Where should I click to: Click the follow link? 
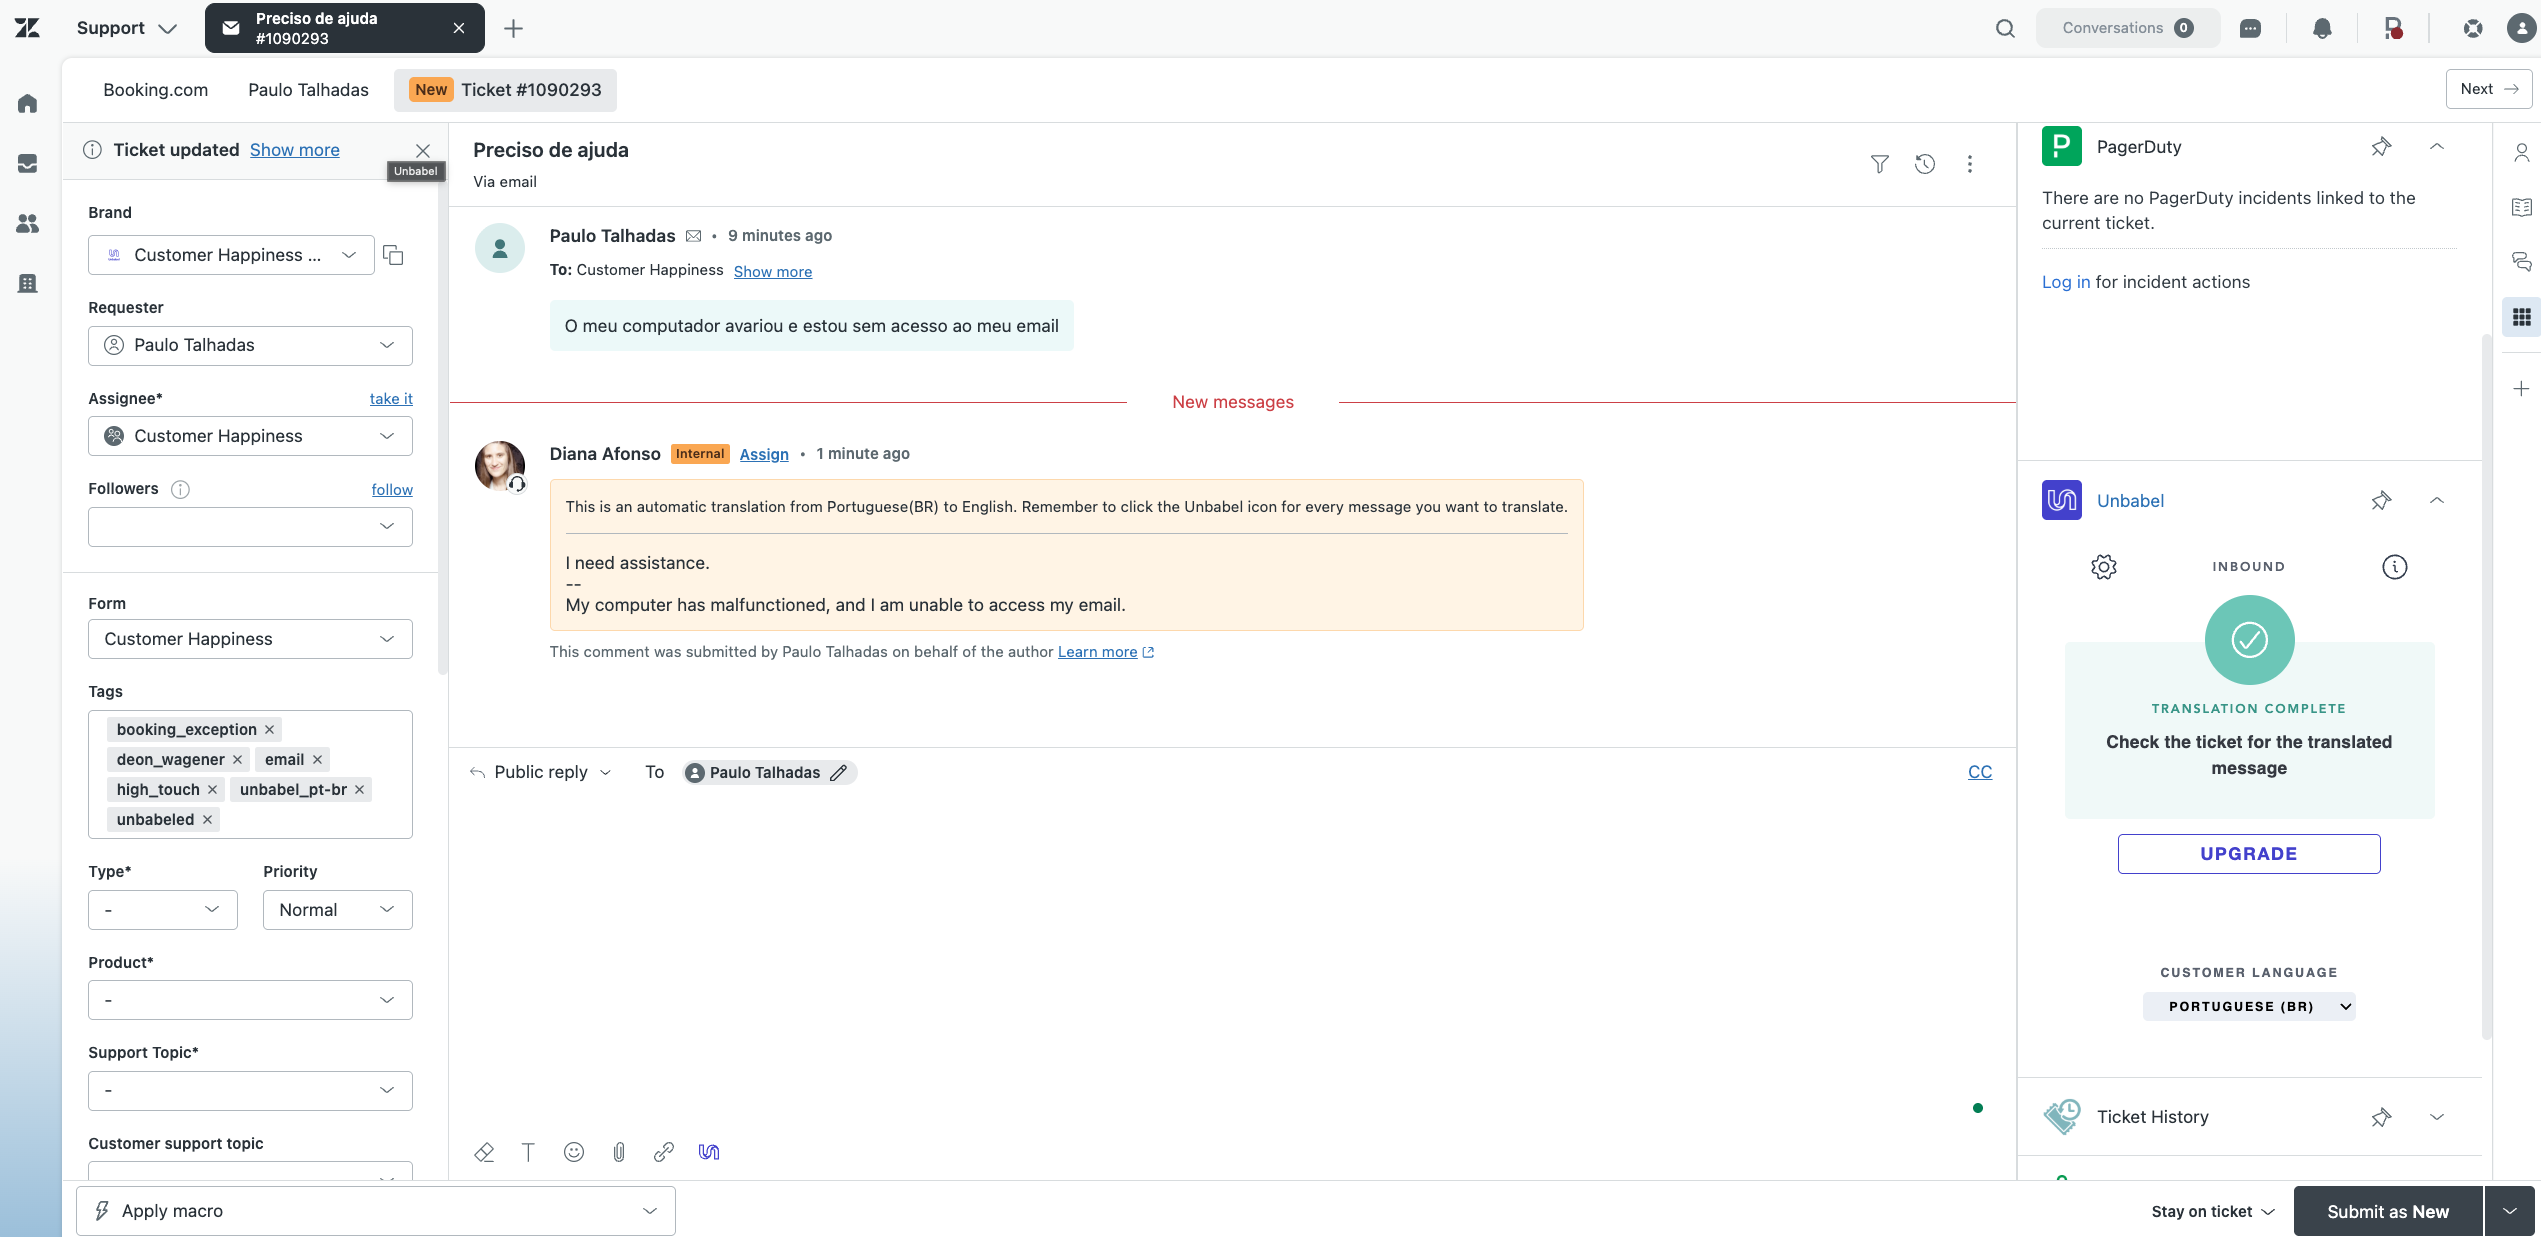tap(392, 489)
